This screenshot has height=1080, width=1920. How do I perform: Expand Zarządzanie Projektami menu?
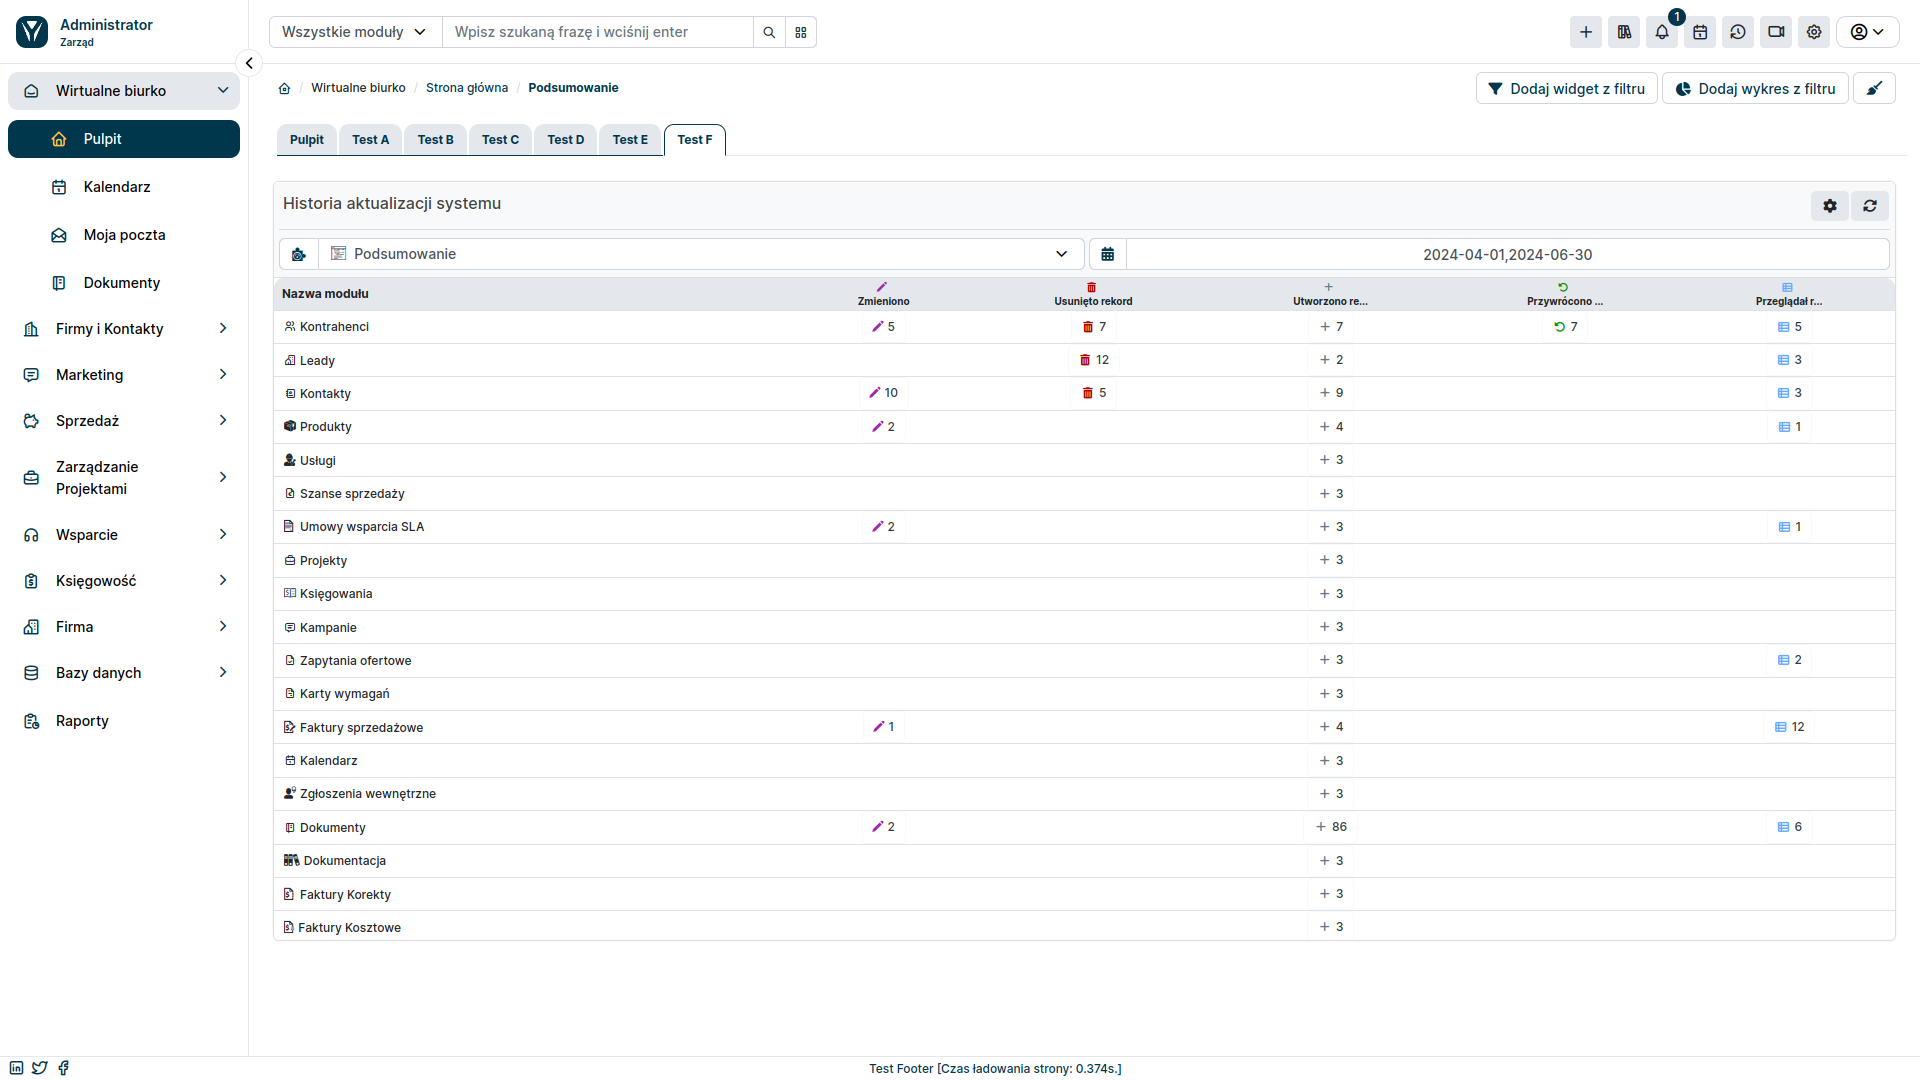point(124,478)
